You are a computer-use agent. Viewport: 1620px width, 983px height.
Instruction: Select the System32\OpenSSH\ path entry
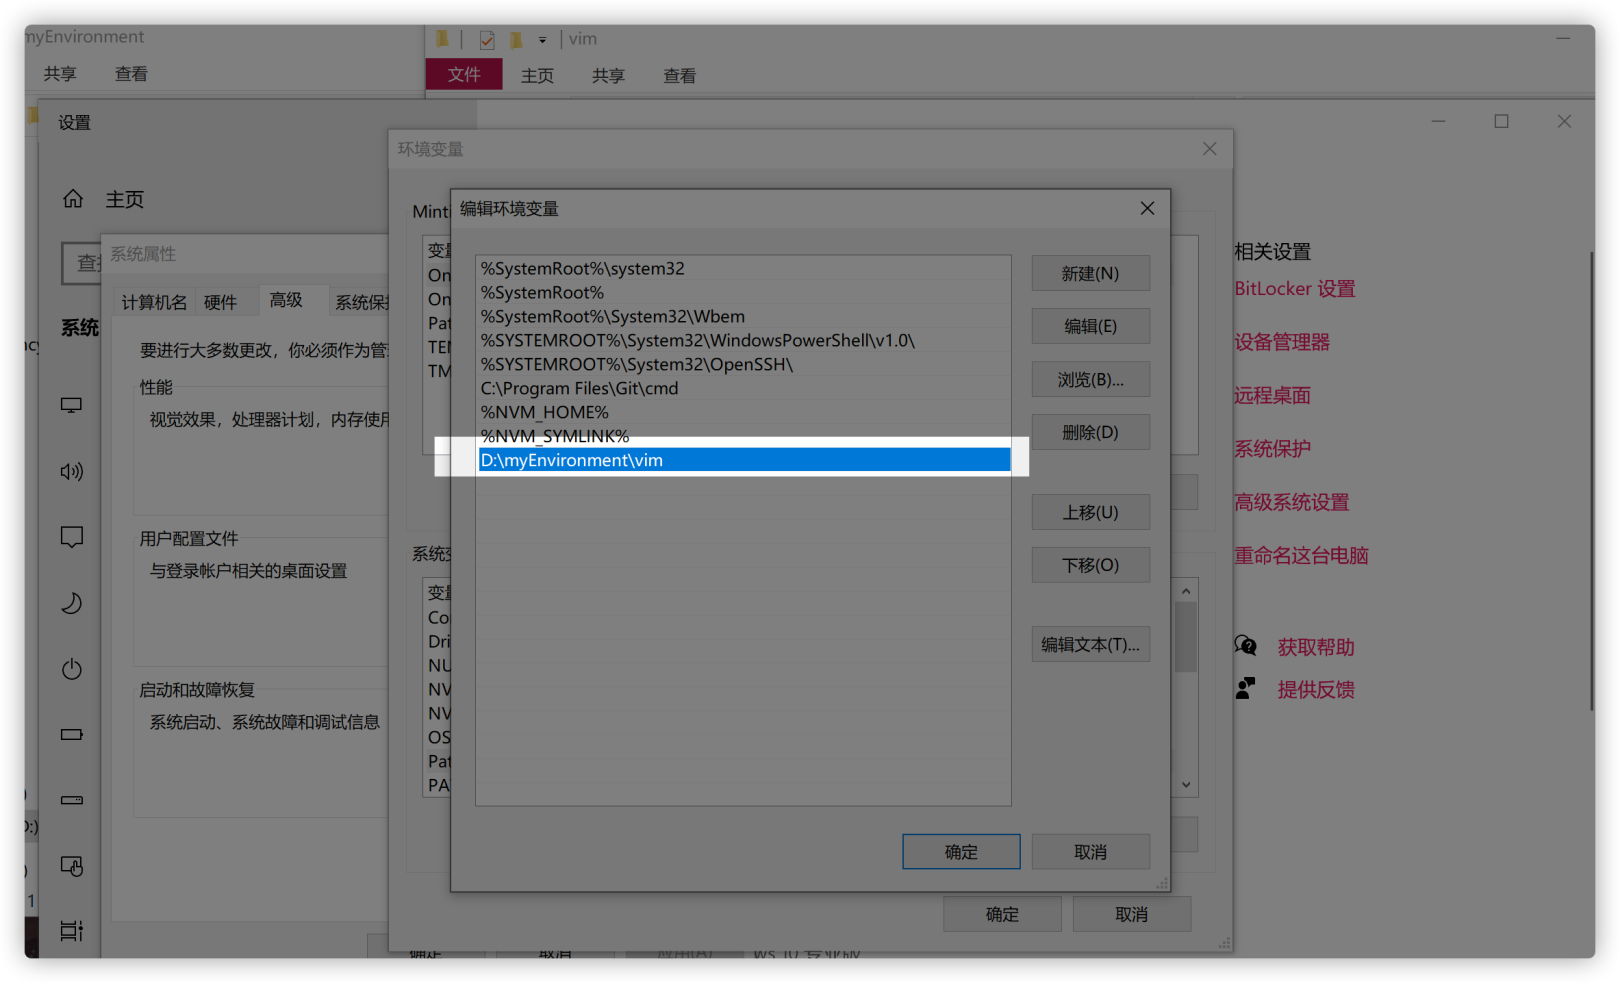click(x=743, y=364)
